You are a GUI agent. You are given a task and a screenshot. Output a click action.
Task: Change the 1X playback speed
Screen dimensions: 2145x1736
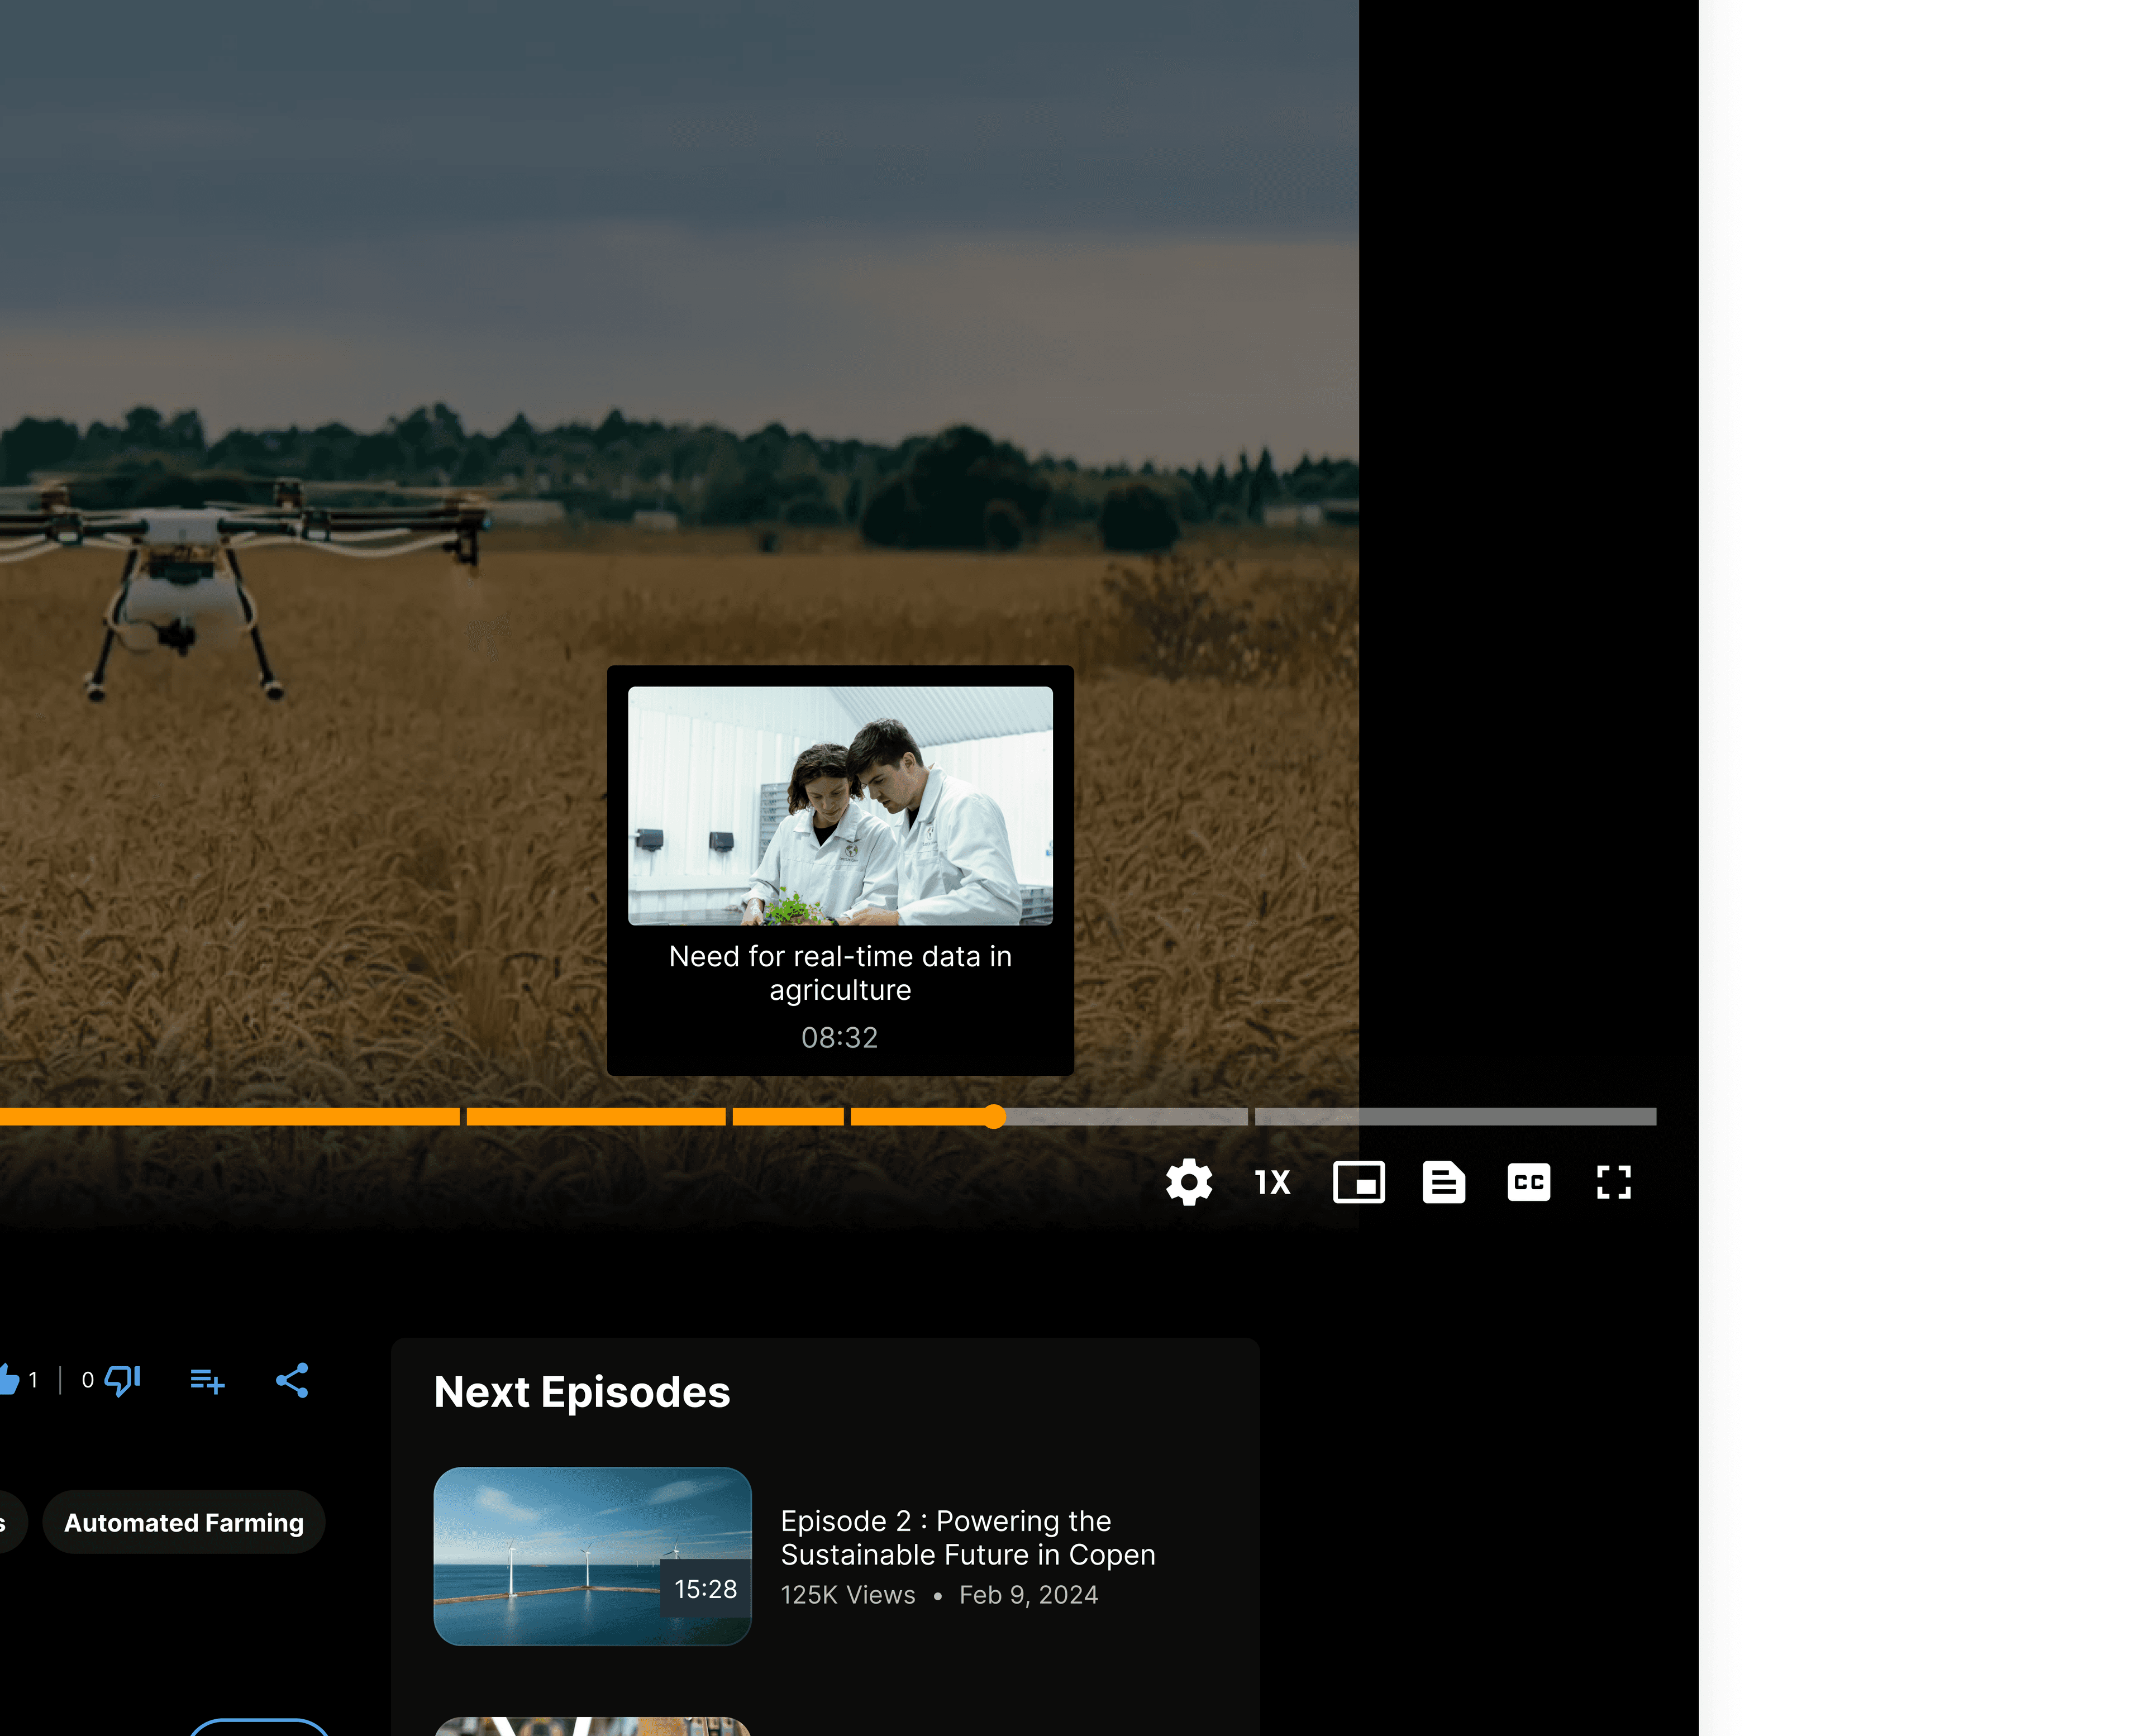pos(1273,1183)
